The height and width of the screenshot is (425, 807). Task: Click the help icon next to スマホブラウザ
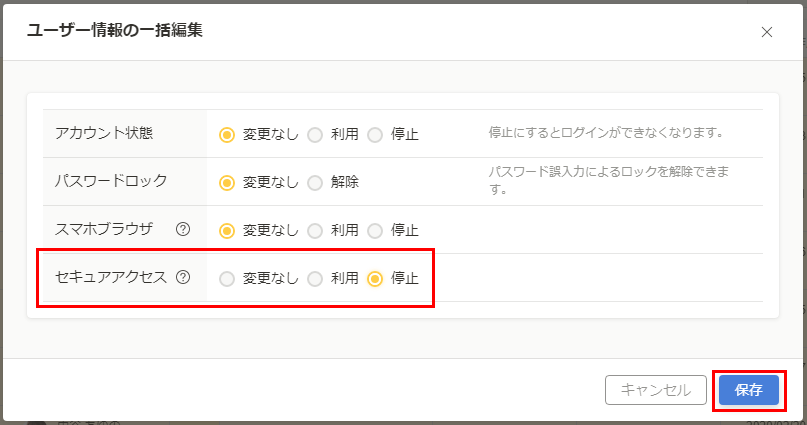pyautogui.click(x=183, y=229)
